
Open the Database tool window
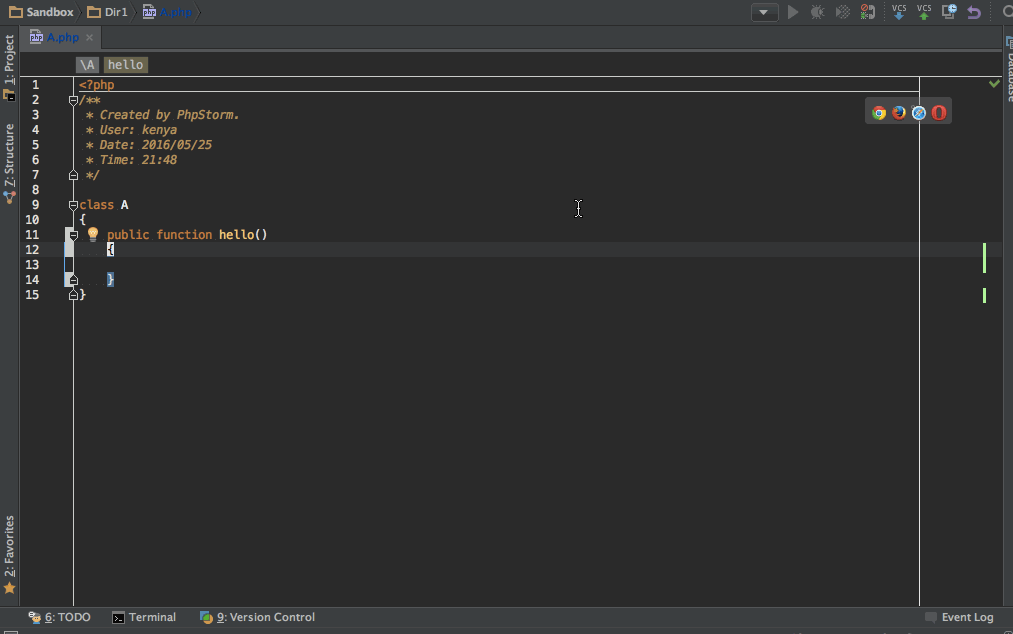click(x=1008, y=69)
